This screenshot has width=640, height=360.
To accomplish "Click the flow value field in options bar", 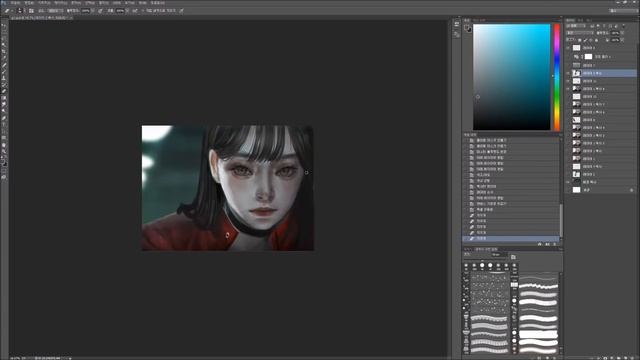I will point(120,10).
